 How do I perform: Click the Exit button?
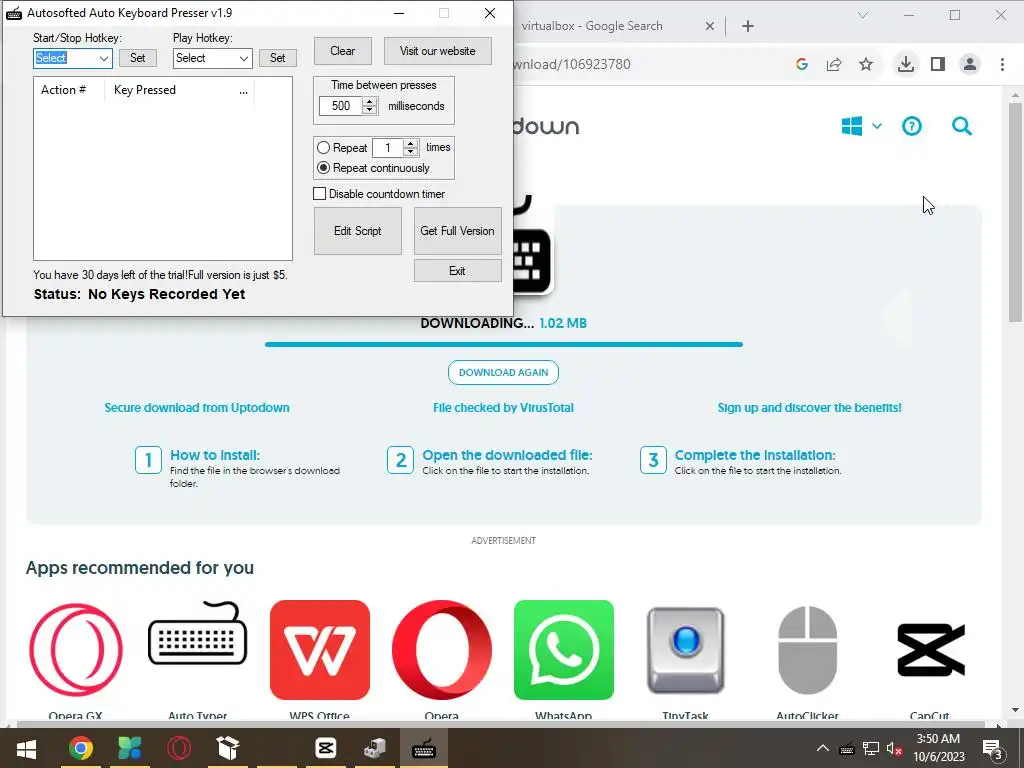click(x=457, y=270)
